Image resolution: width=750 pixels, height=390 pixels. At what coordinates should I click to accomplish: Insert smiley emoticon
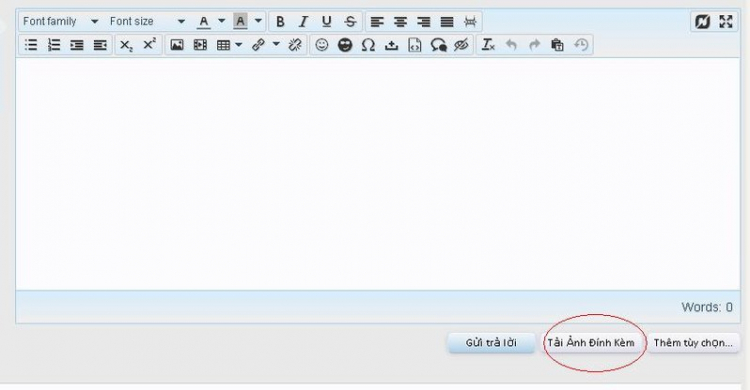click(322, 45)
